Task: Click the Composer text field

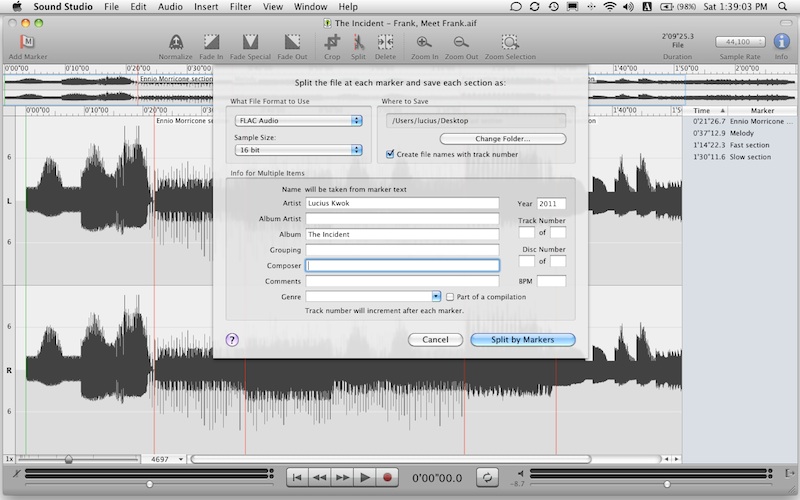Action: pos(402,266)
